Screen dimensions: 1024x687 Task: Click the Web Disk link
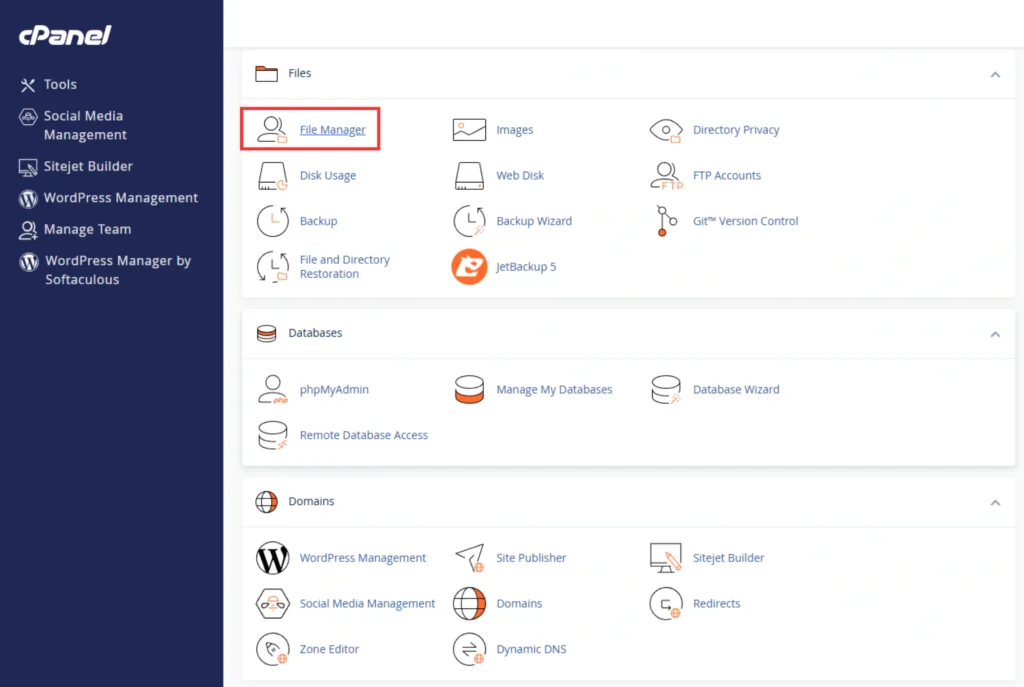520,176
